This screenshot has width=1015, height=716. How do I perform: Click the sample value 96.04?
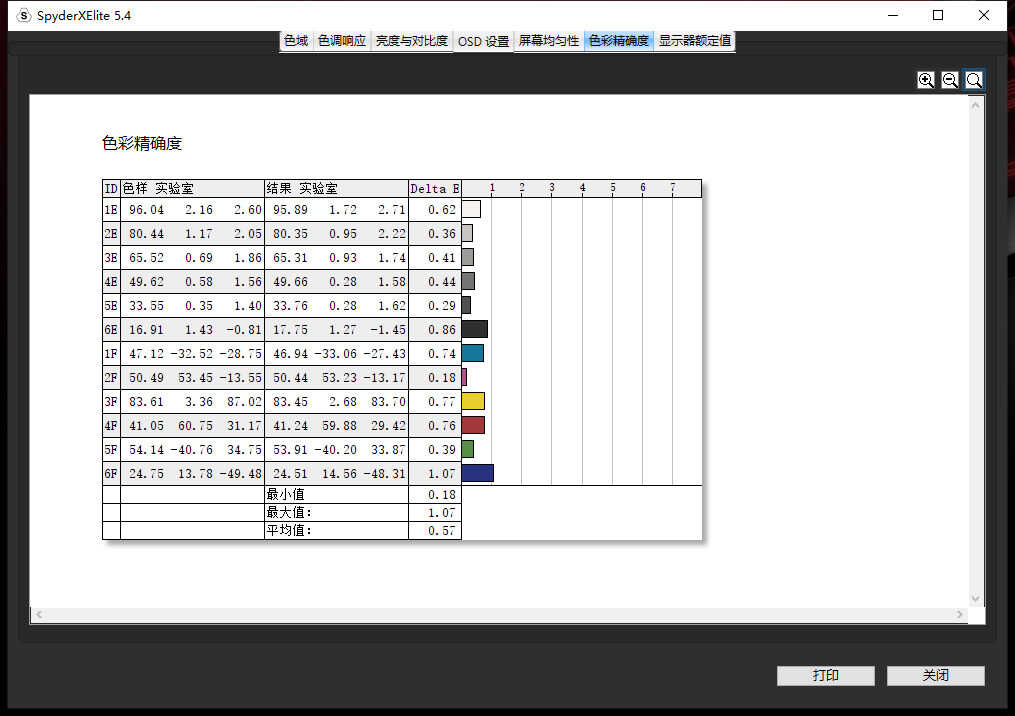[146, 210]
